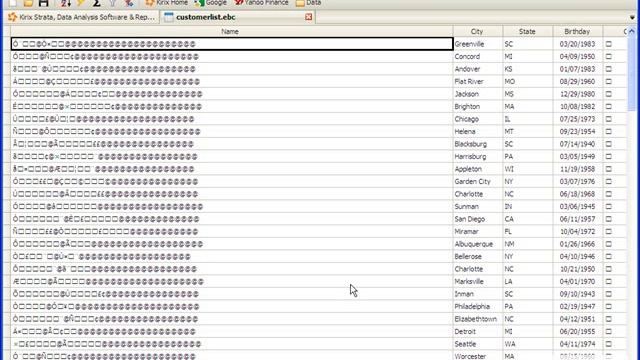Screen dimensions: 640x360
Task: Select the Detroit city cell
Action: pos(478,331)
